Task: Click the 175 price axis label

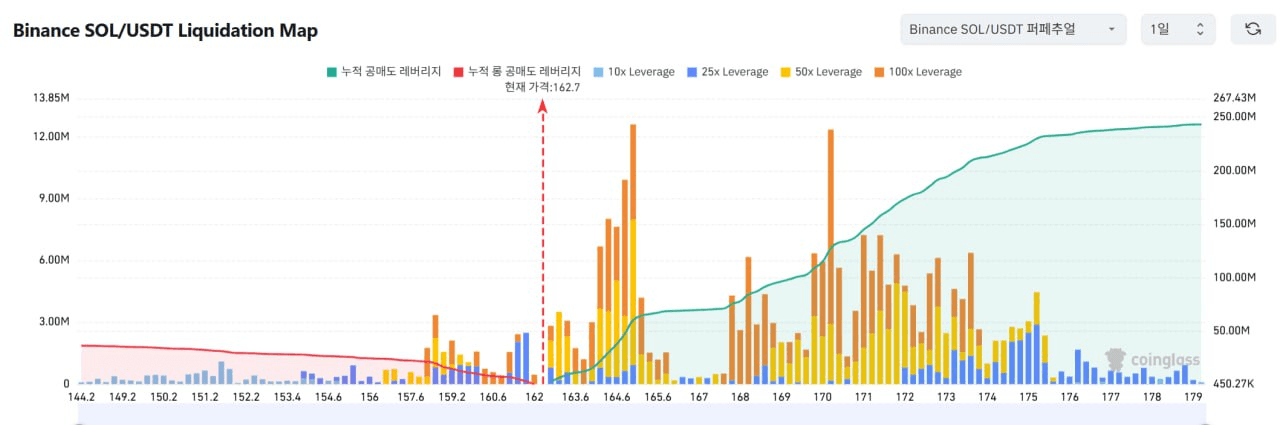Action: coord(1029,397)
